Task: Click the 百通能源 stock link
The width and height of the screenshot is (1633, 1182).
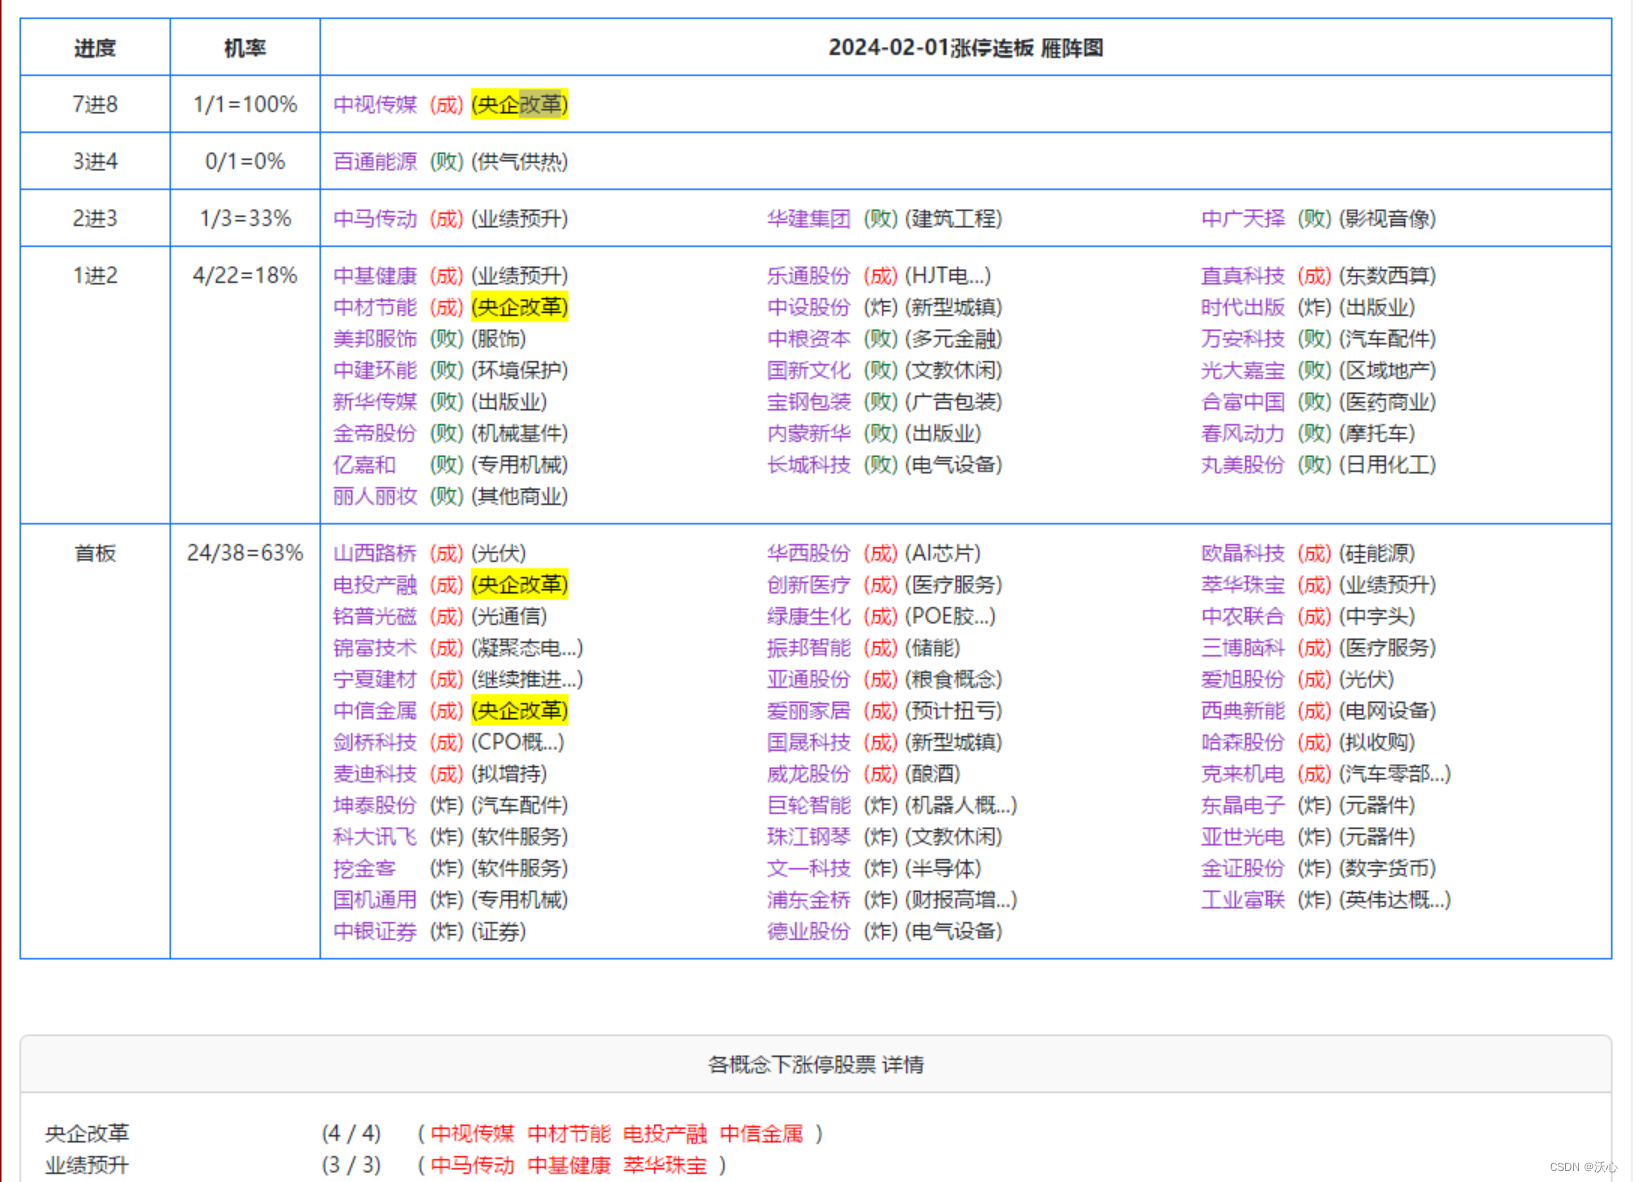Action: (375, 161)
